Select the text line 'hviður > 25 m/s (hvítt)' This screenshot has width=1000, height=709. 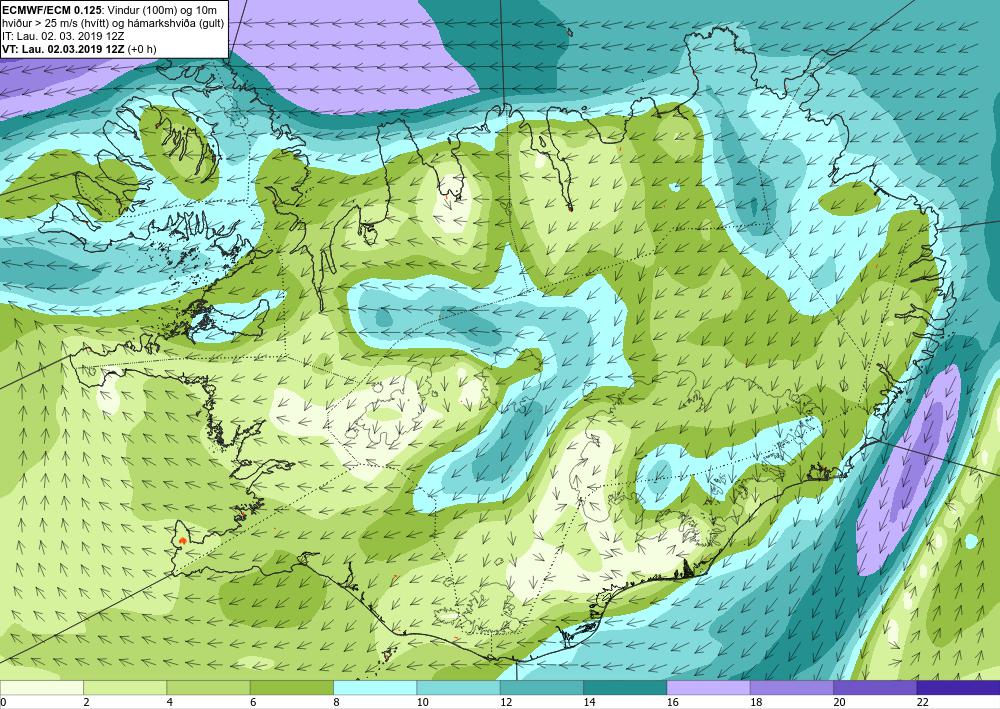point(55,23)
